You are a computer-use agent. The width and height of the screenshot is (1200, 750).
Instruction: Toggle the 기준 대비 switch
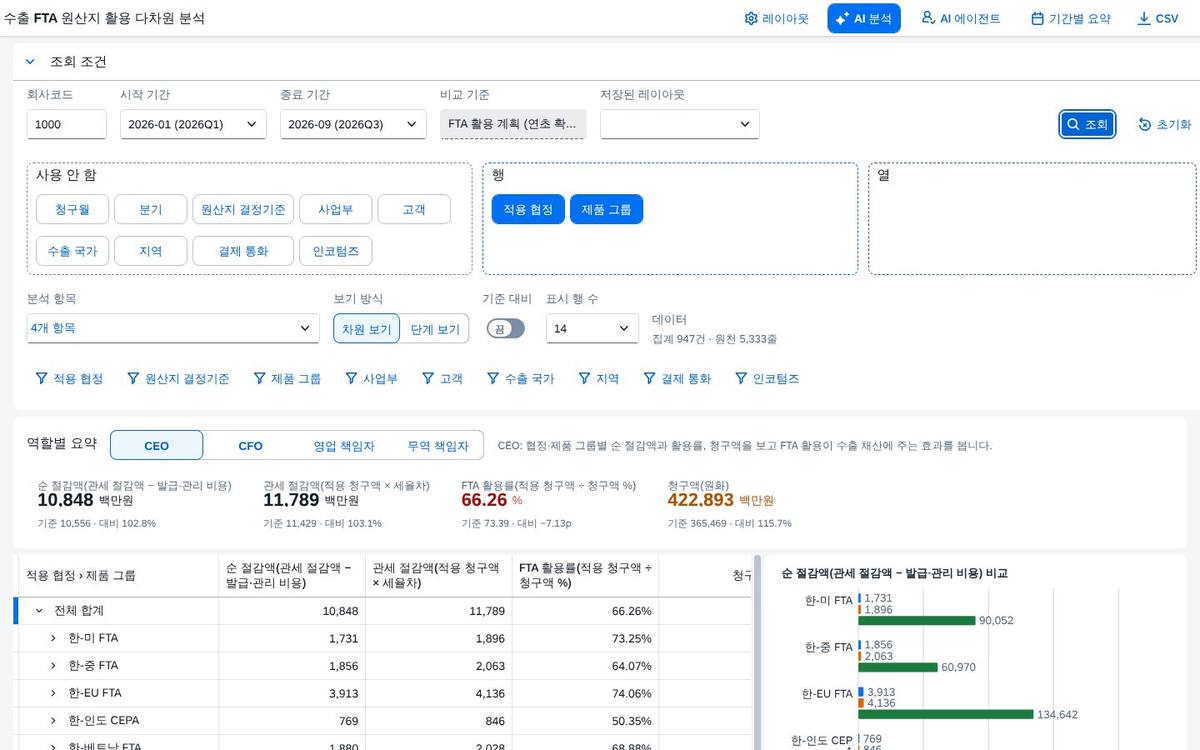click(506, 328)
